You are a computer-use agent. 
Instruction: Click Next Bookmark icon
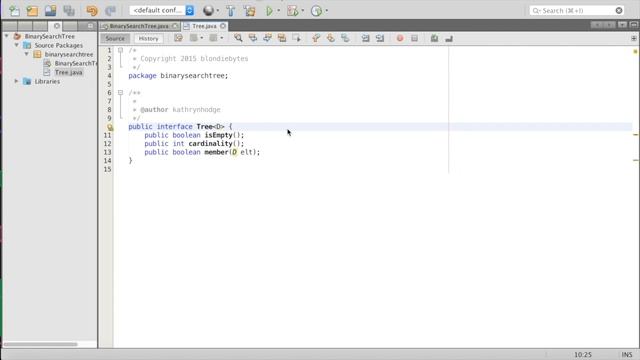coord(331,38)
